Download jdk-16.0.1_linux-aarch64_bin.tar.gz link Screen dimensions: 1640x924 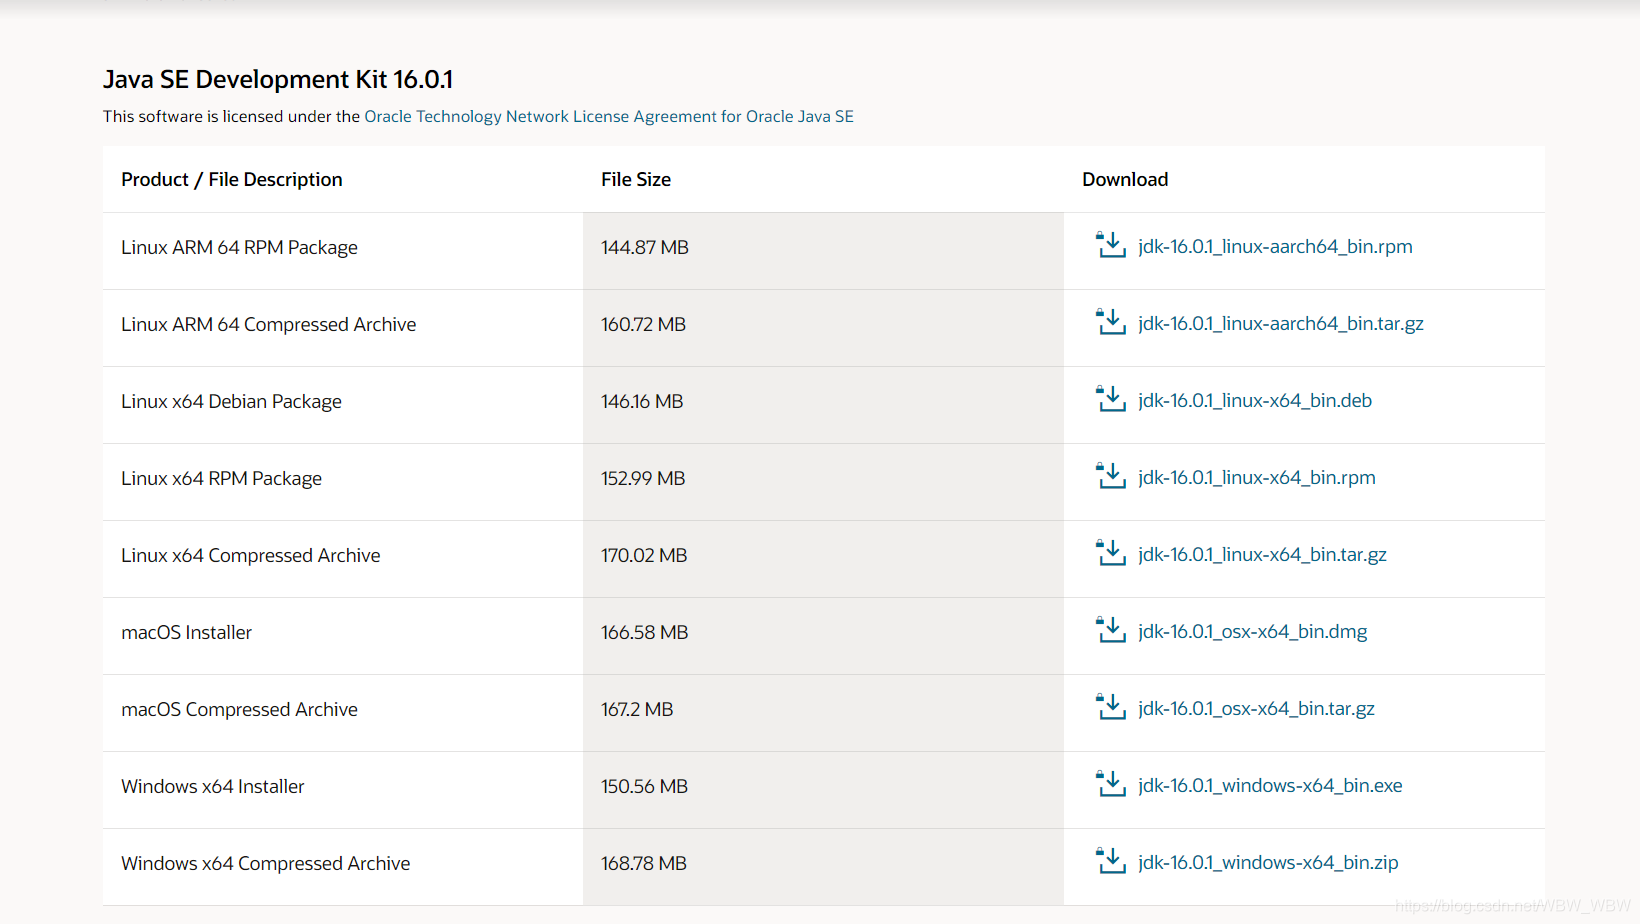point(1281,323)
